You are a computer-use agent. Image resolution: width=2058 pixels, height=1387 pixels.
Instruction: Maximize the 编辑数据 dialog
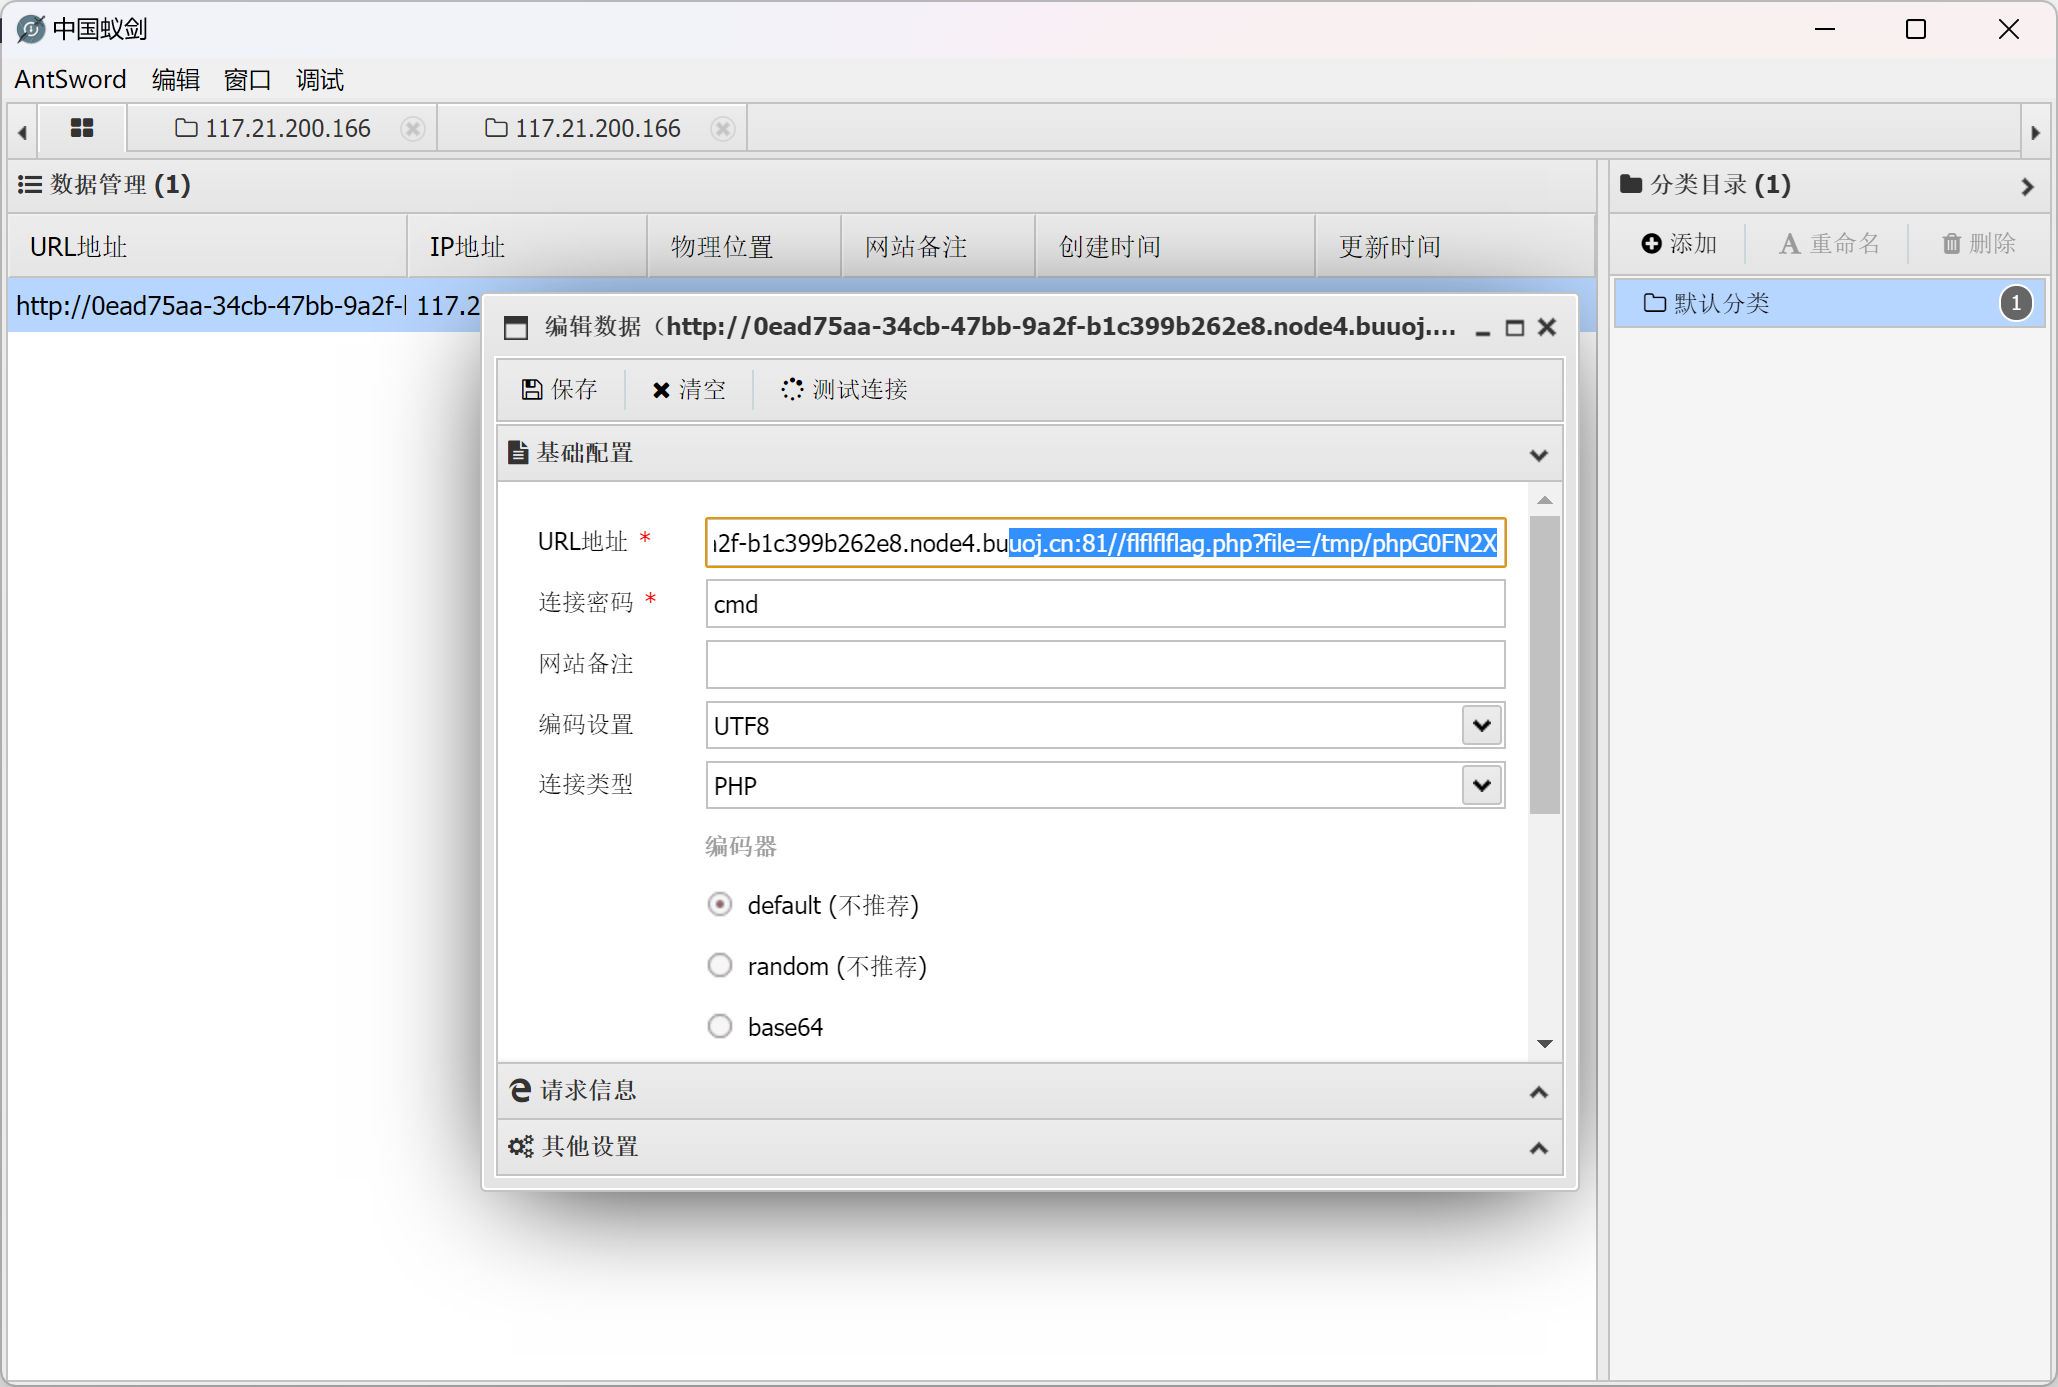tap(1515, 328)
